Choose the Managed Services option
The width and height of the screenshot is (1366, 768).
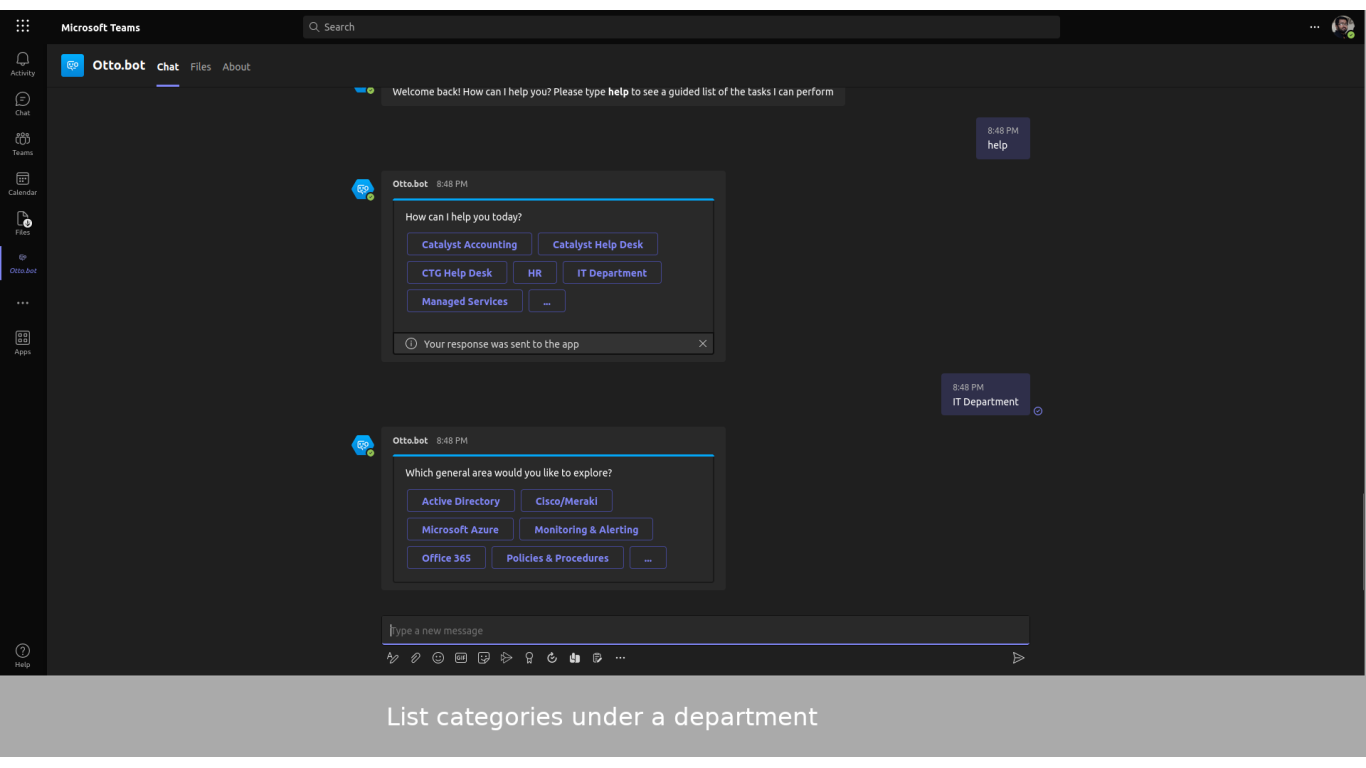[465, 301]
